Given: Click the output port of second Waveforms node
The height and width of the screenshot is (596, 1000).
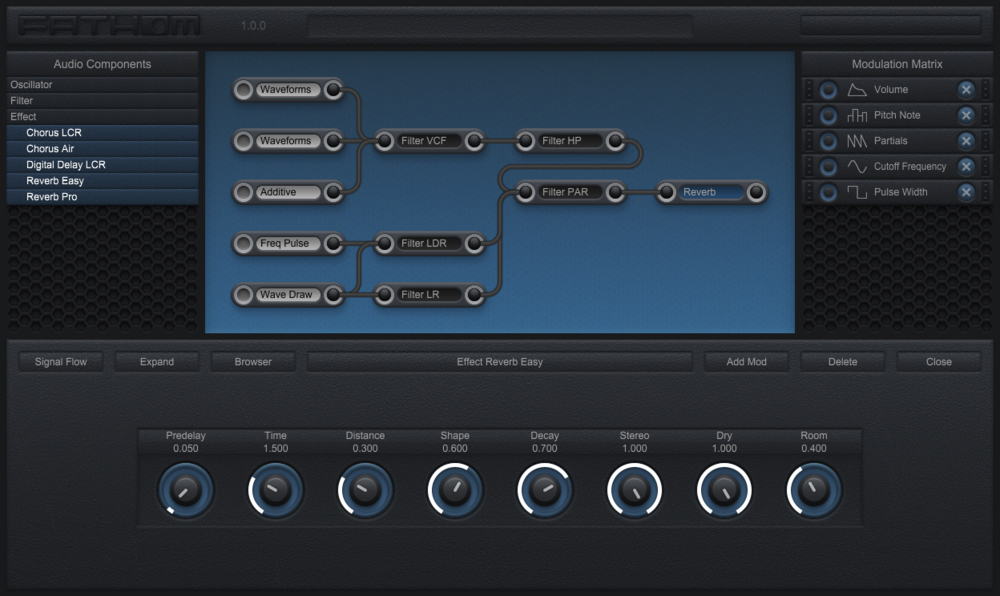Looking at the screenshot, I should (x=333, y=141).
